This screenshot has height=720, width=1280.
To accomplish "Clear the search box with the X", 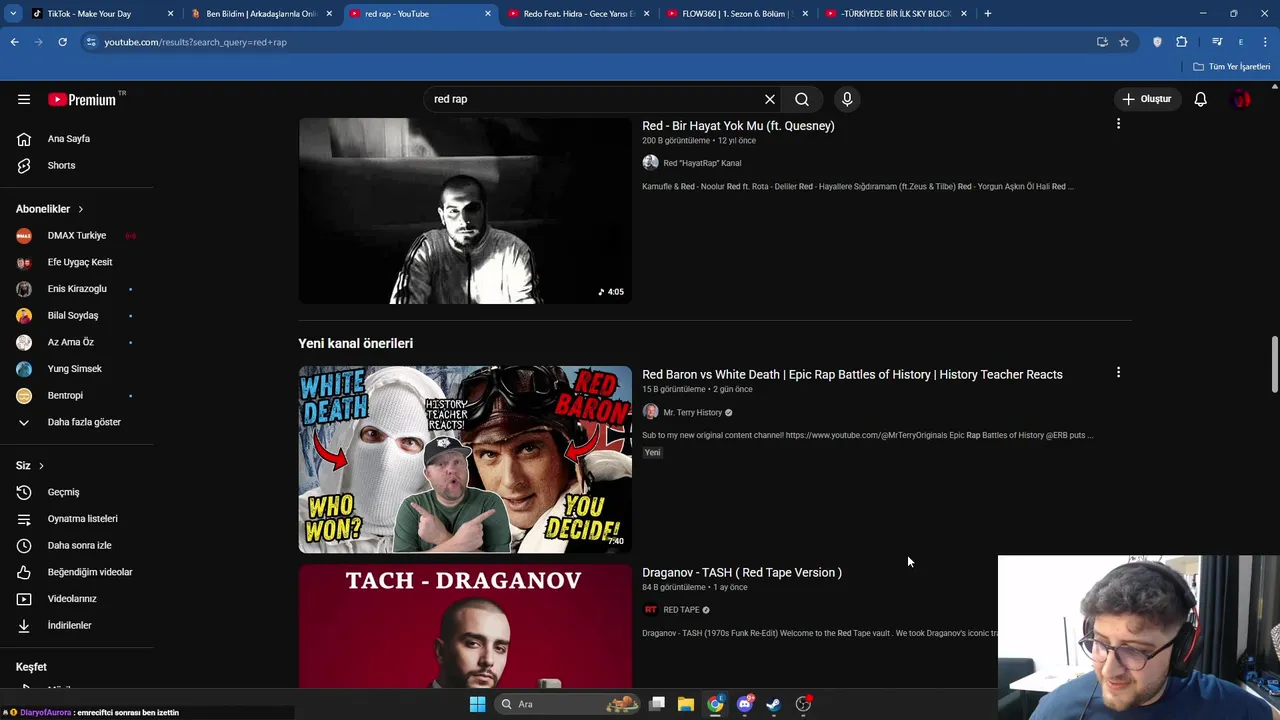I will click(x=770, y=99).
